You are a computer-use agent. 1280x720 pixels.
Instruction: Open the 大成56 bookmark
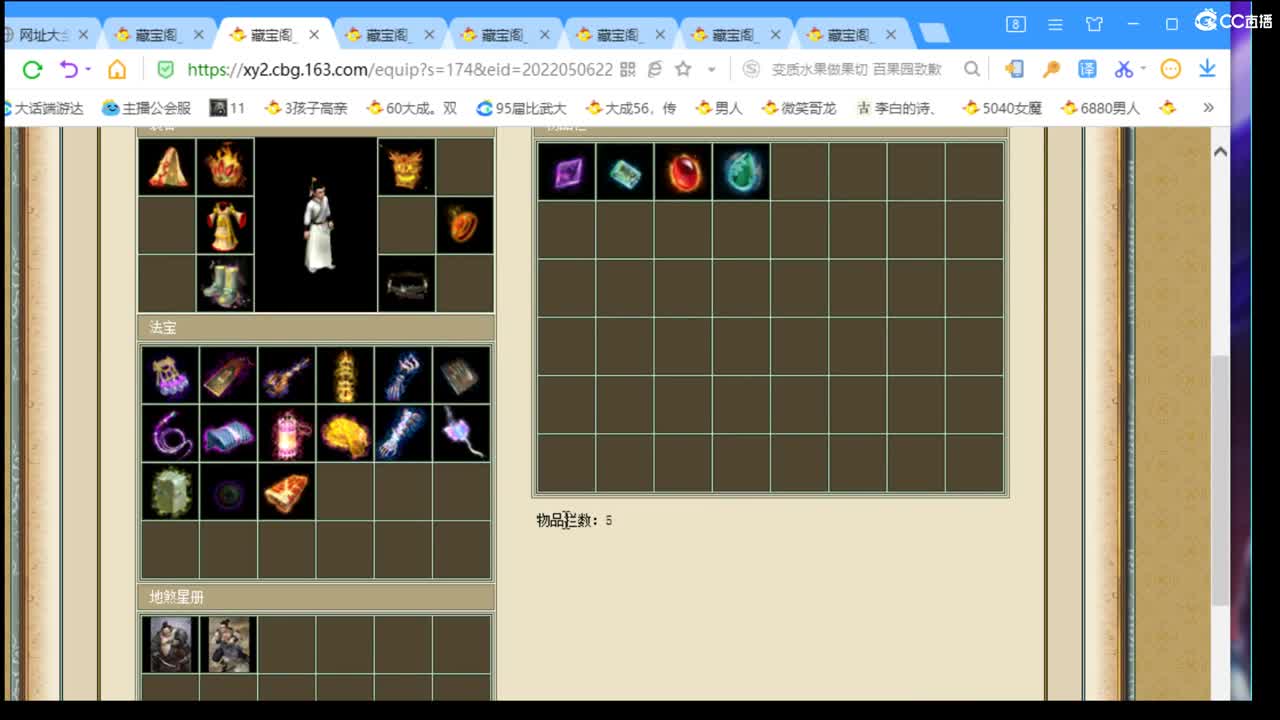click(630, 108)
